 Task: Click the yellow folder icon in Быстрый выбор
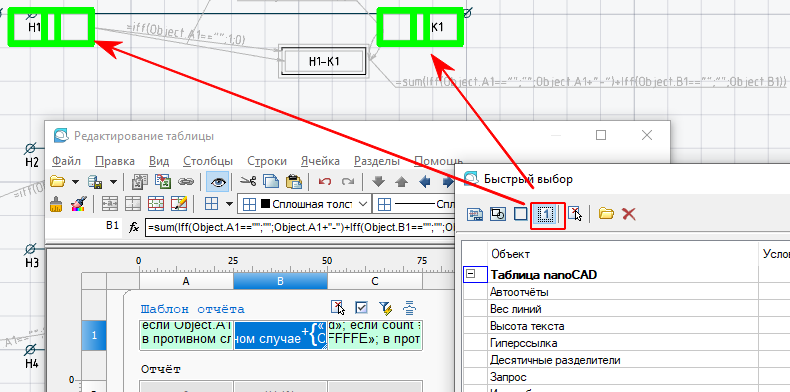click(606, 214)
